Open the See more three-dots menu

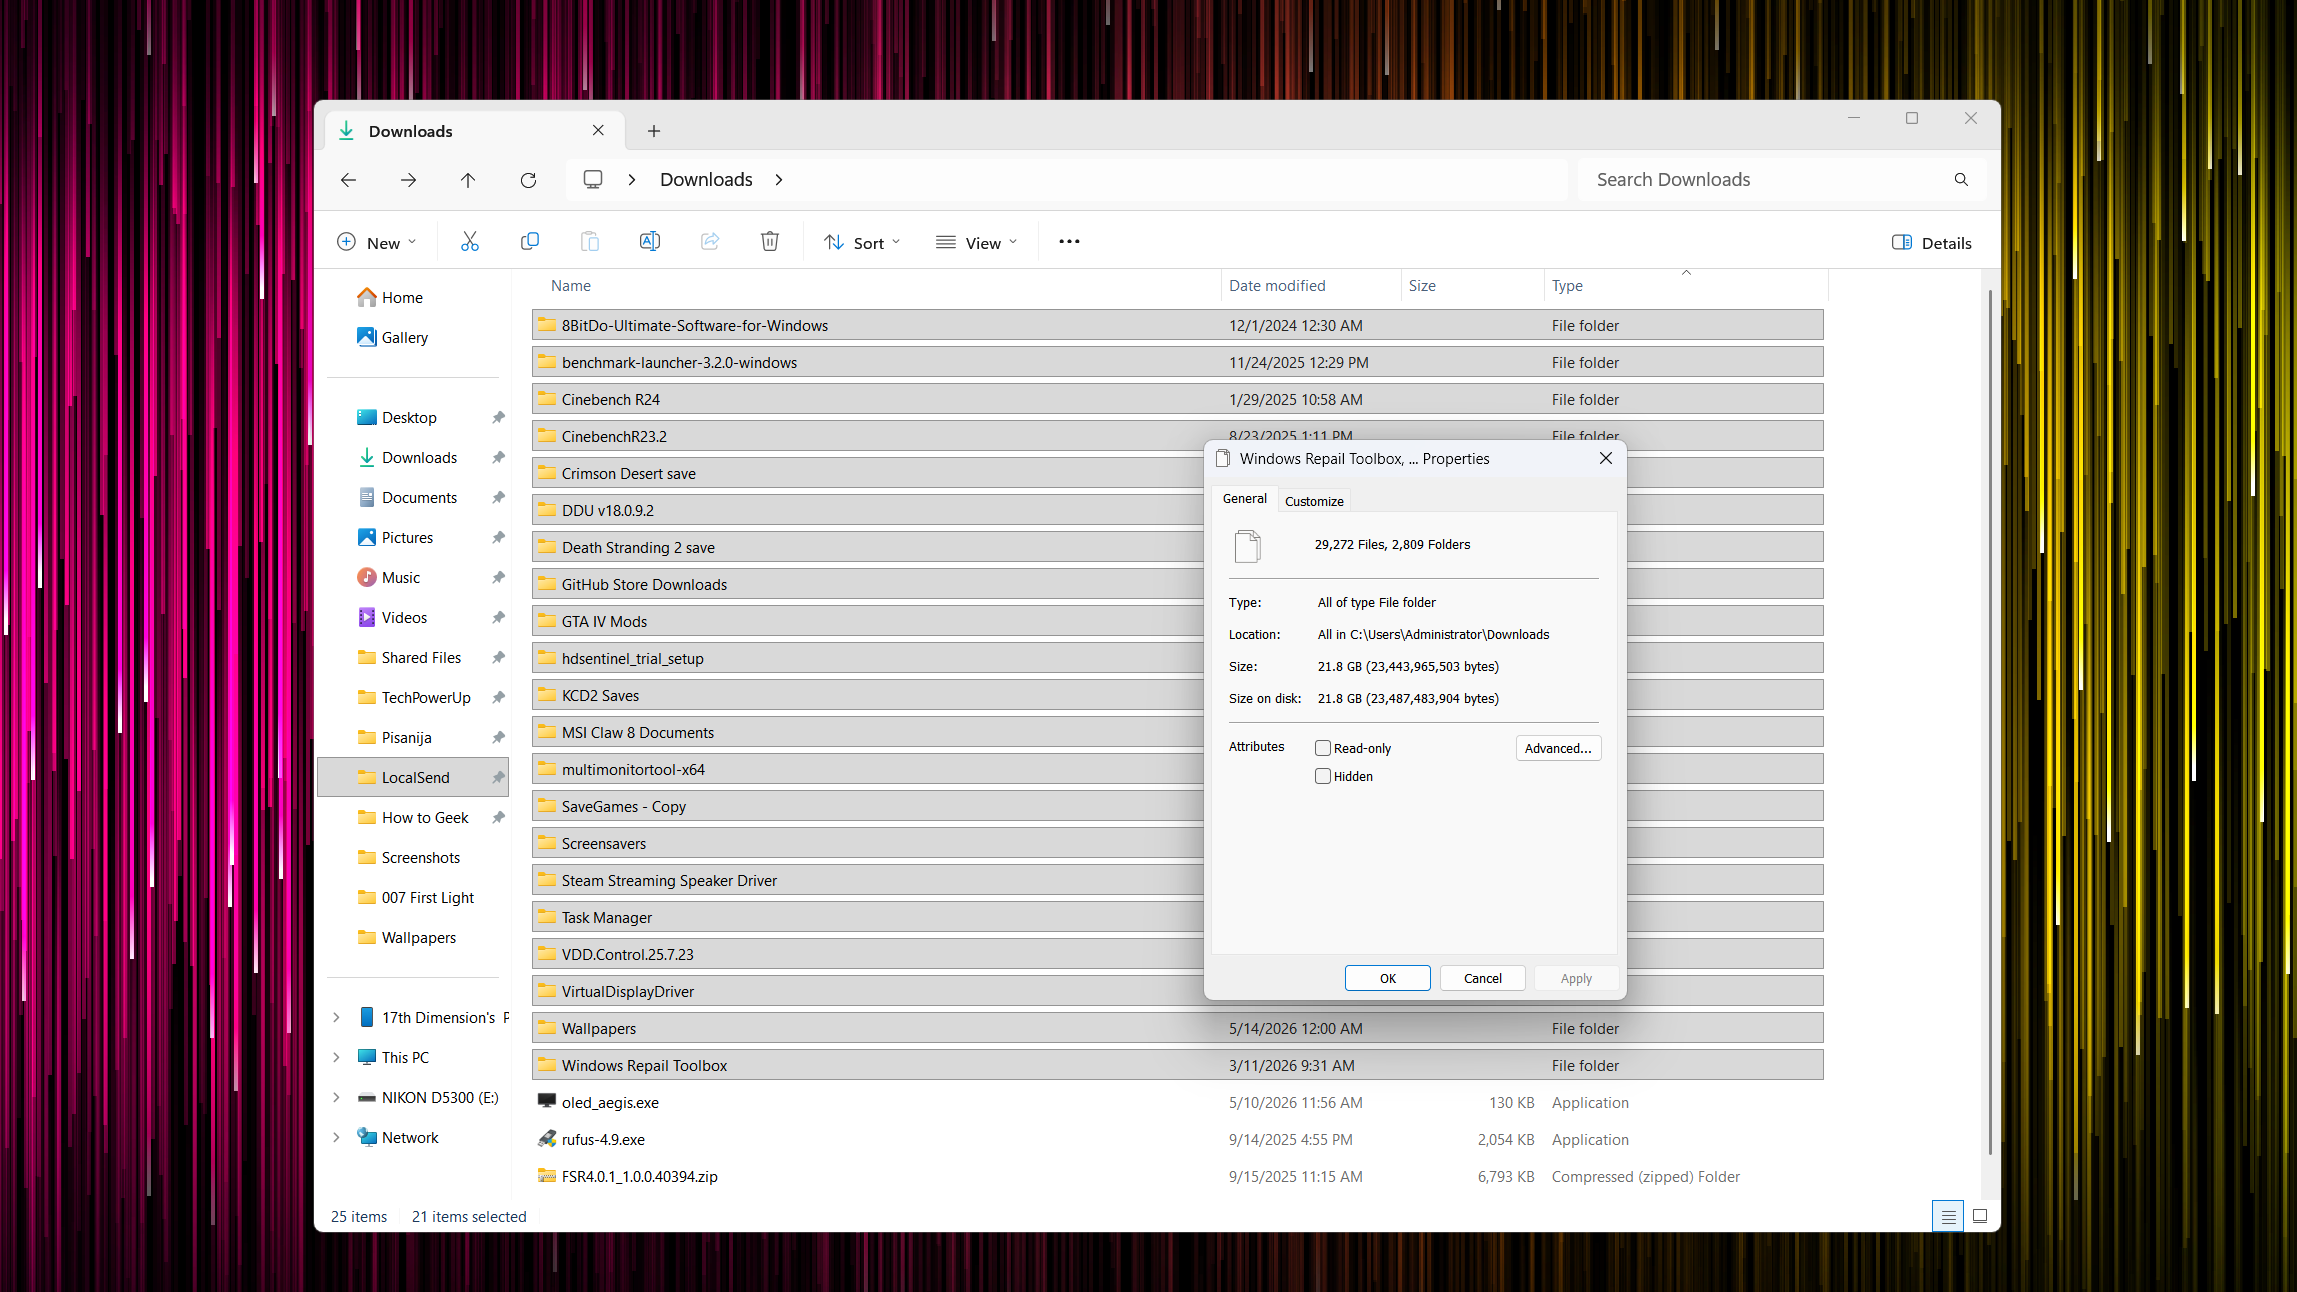1069,242
